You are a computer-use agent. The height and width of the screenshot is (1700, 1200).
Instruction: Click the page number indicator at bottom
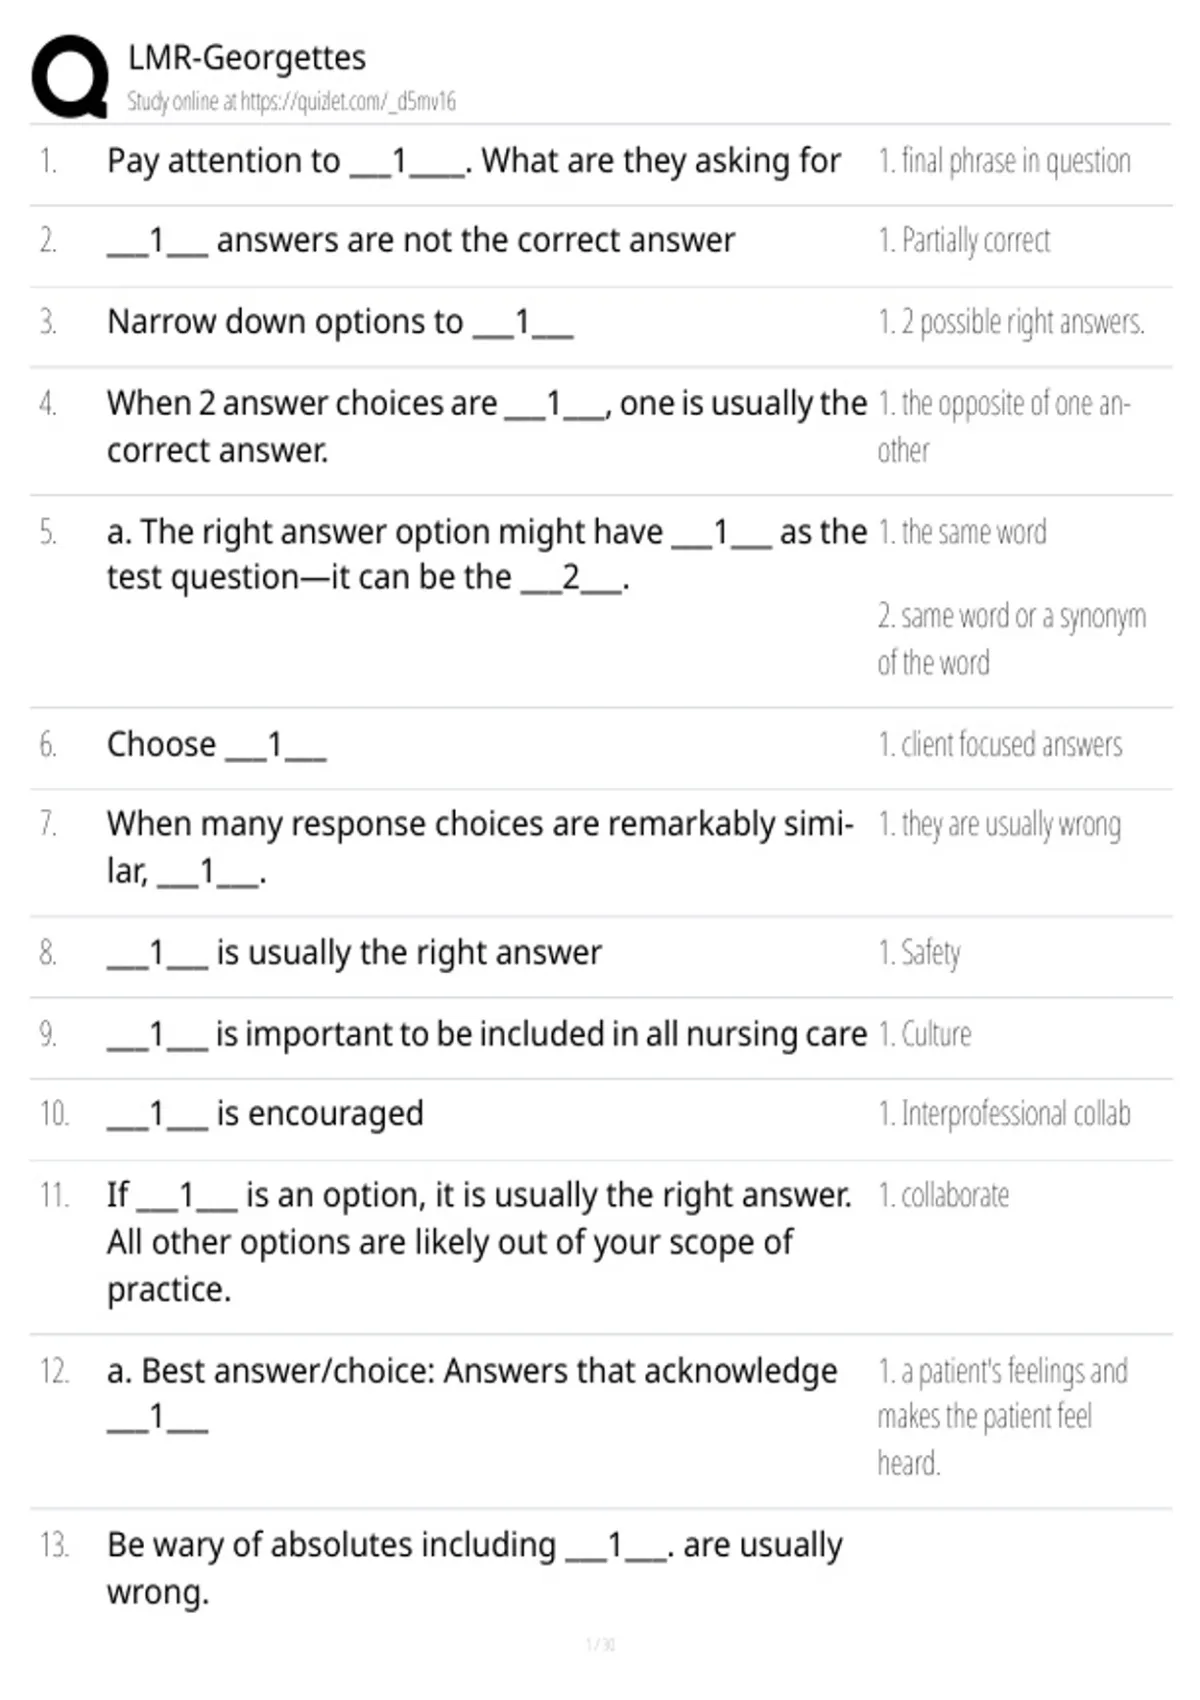(x=600, y=1644)
